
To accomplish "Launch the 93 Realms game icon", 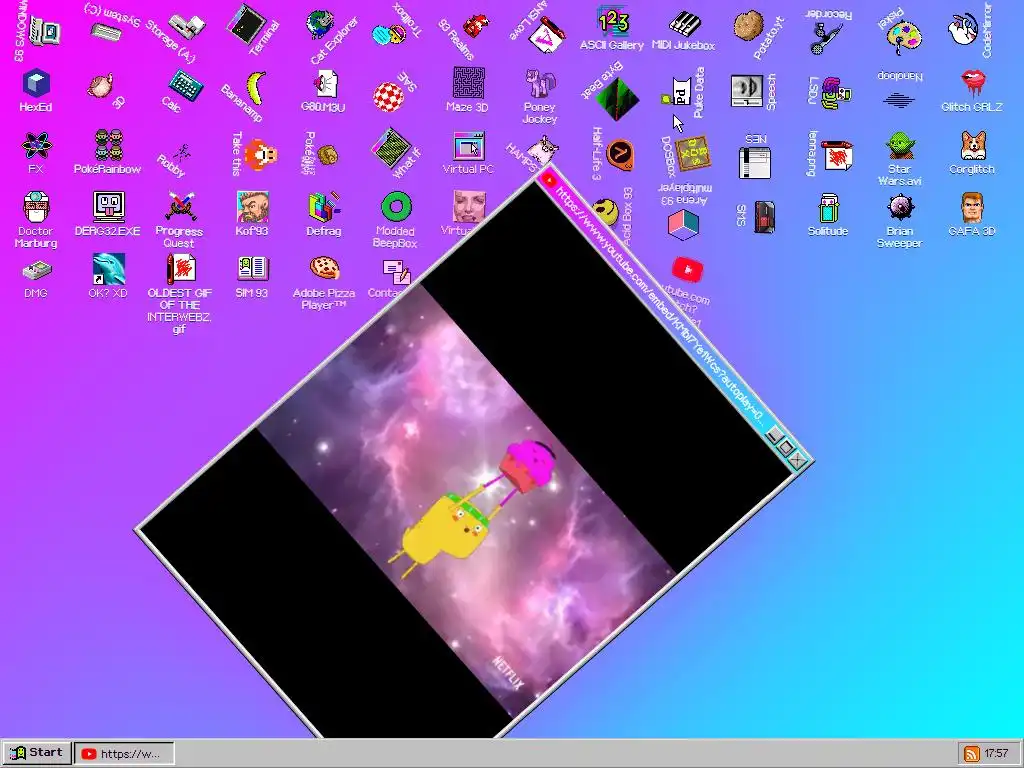I will tap(476, 26).
